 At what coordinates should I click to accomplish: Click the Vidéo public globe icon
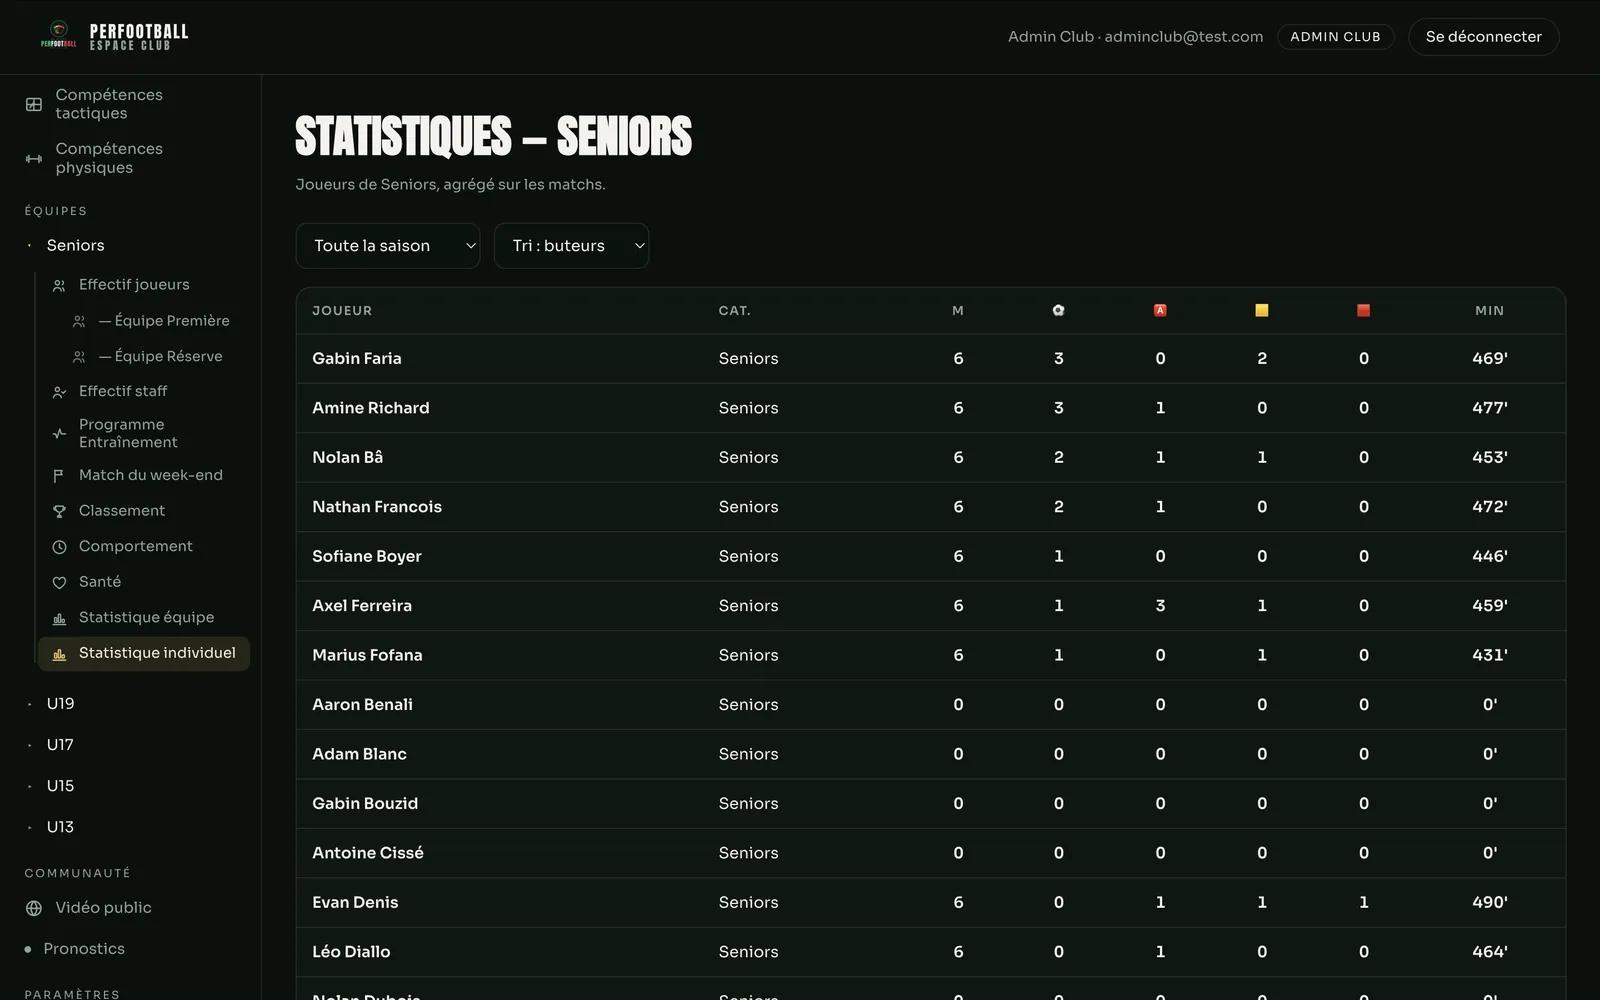point(34,908)
